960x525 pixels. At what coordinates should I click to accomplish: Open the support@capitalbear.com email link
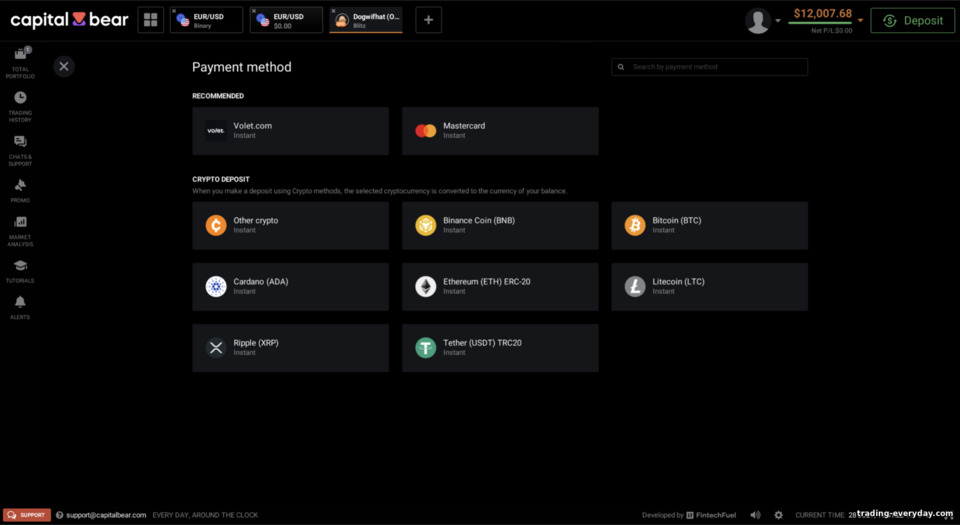click(x=106, y=515)
